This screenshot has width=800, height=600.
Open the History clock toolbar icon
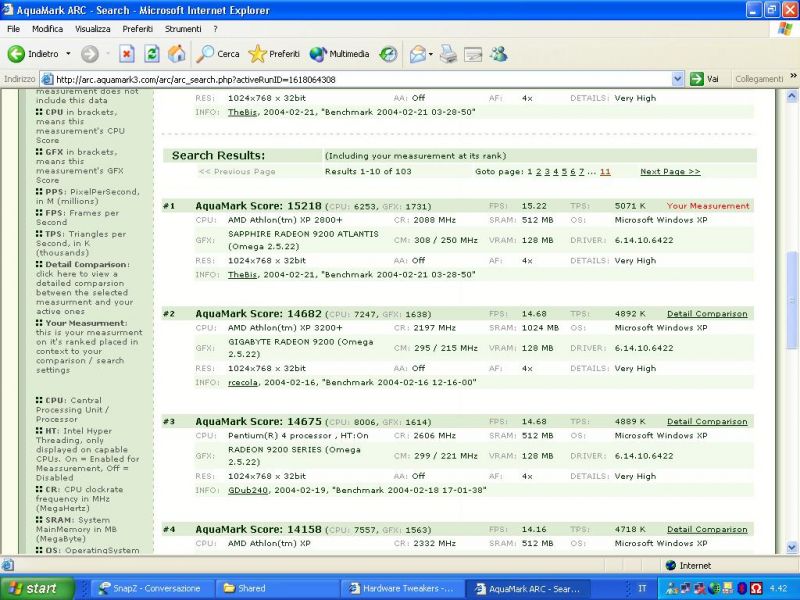click(x=388, y=54)
